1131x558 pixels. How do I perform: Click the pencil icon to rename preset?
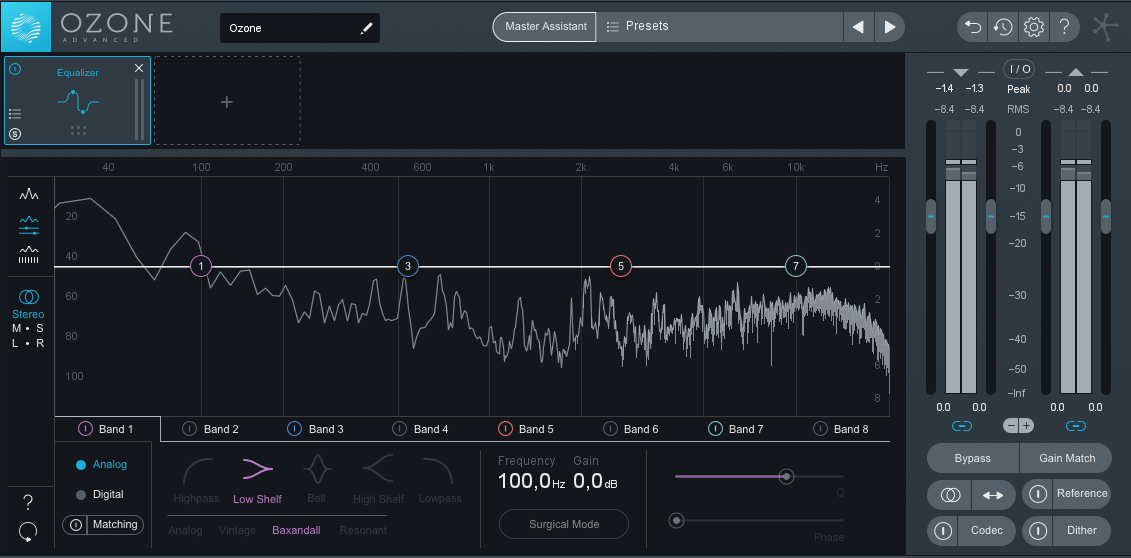[x=366, y=28]
